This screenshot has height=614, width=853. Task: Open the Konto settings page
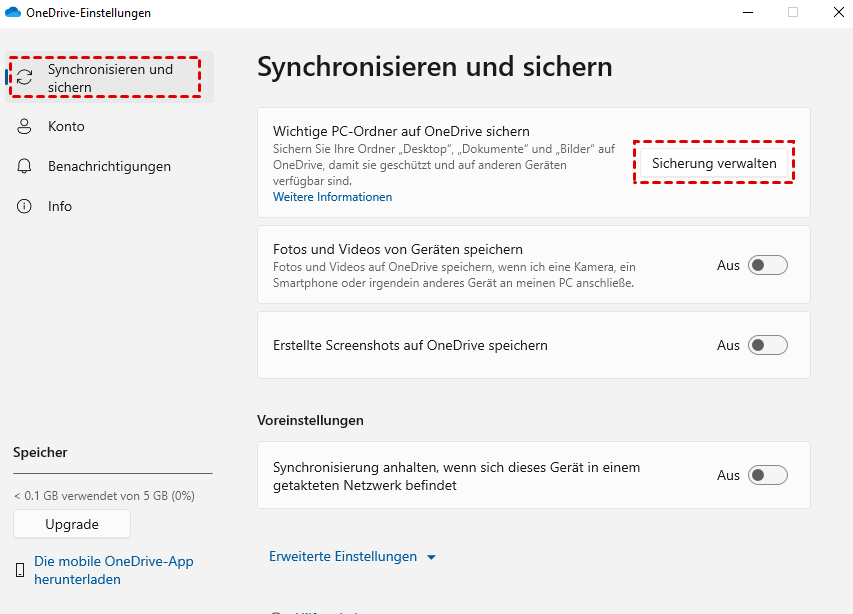[66, 127]
